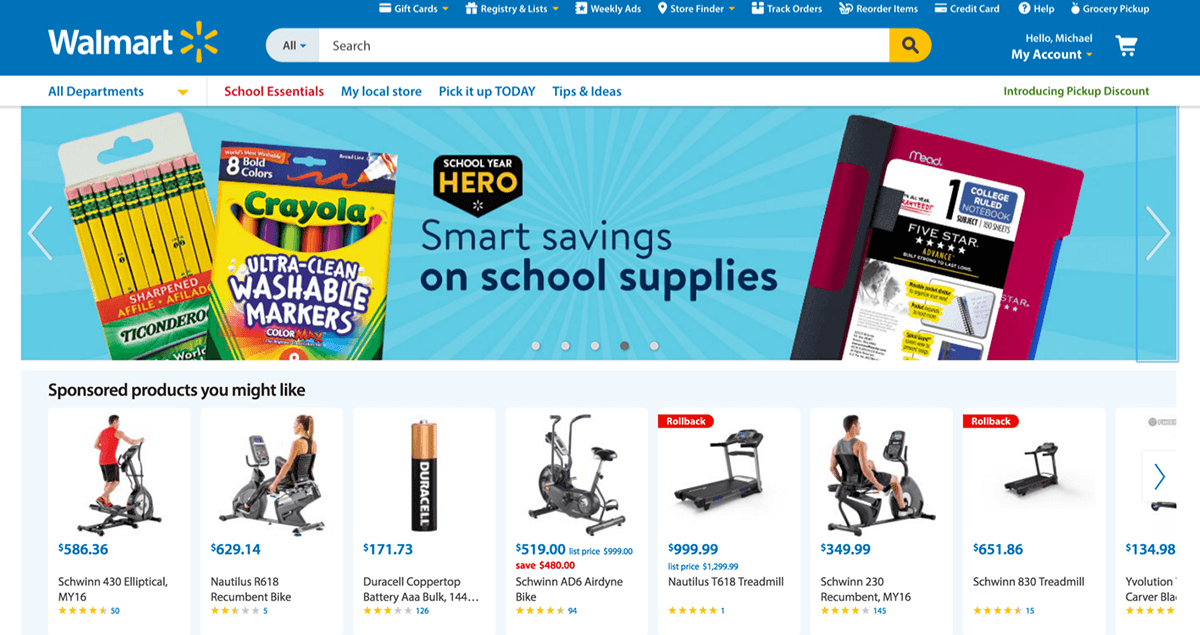Open Schwinn 430 Elliptical product link
This screenshot has width=1200, height=635.
pyautogui.click(x=112, y=588)
